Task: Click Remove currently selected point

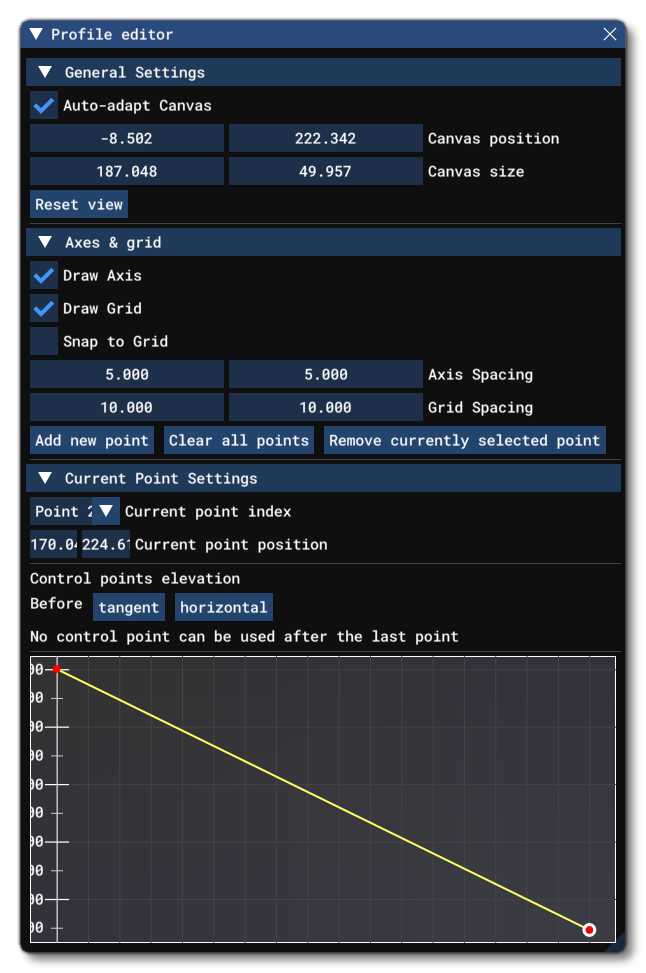Action: tap(466, 440)
